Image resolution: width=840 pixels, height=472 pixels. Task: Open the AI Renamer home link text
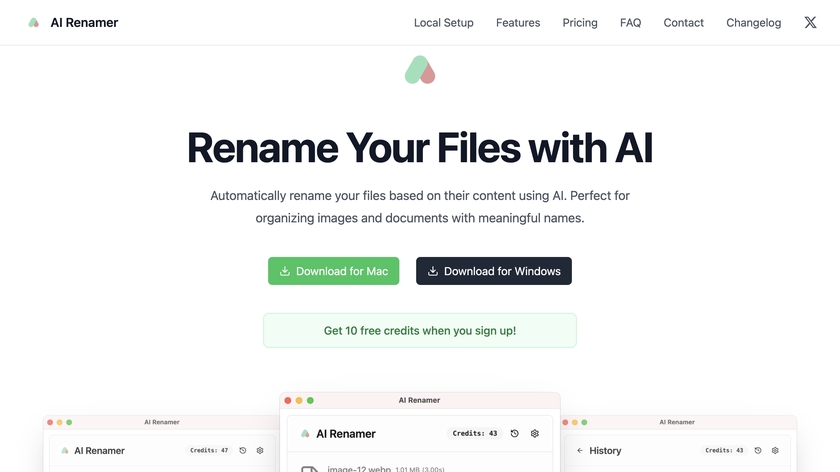[x=84, y=23]
